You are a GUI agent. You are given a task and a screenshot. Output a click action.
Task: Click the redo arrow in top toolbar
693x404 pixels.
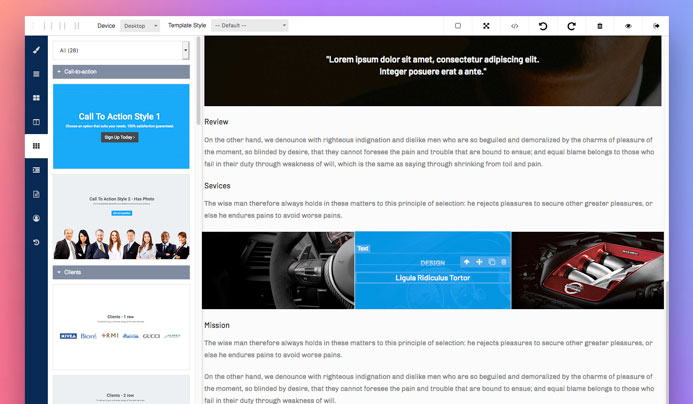pyautogui.click(x=571, y=26)
